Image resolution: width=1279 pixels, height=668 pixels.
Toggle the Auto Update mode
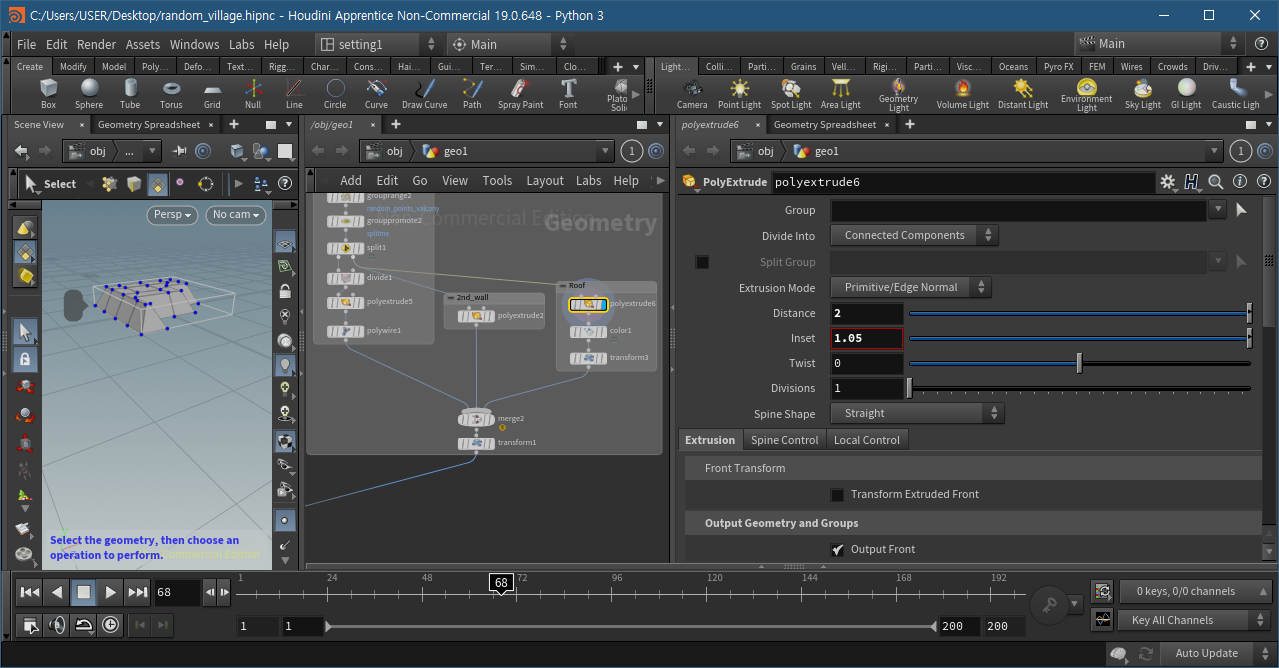pos(1206,653)
